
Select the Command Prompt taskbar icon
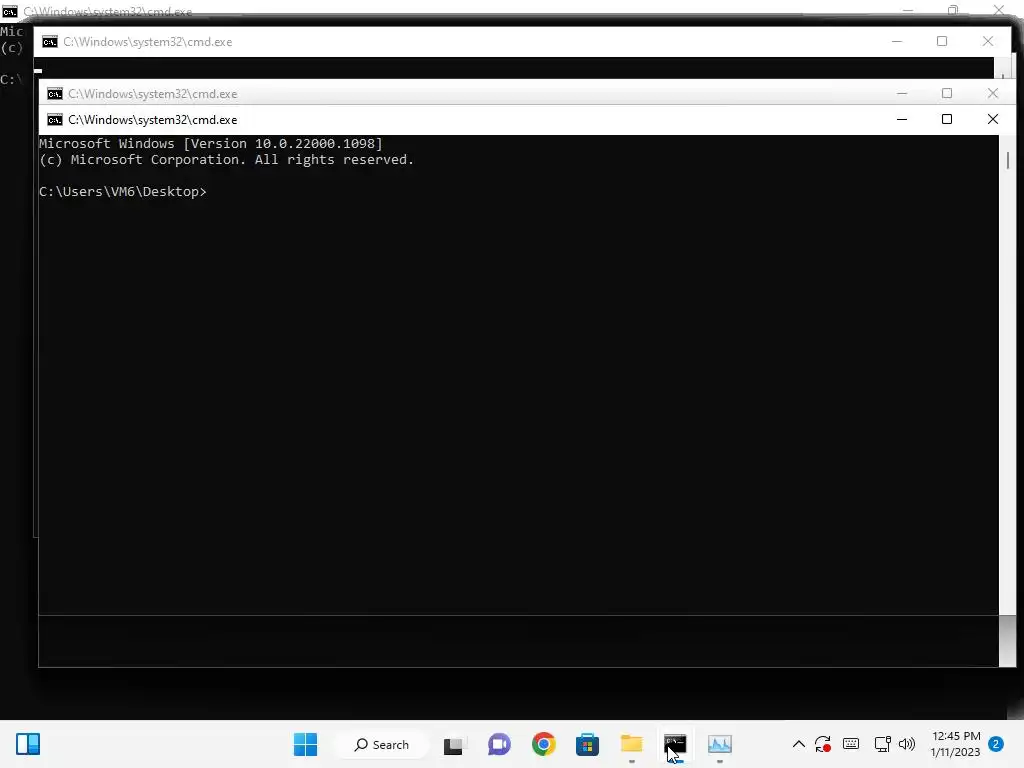tap(675, 744)
